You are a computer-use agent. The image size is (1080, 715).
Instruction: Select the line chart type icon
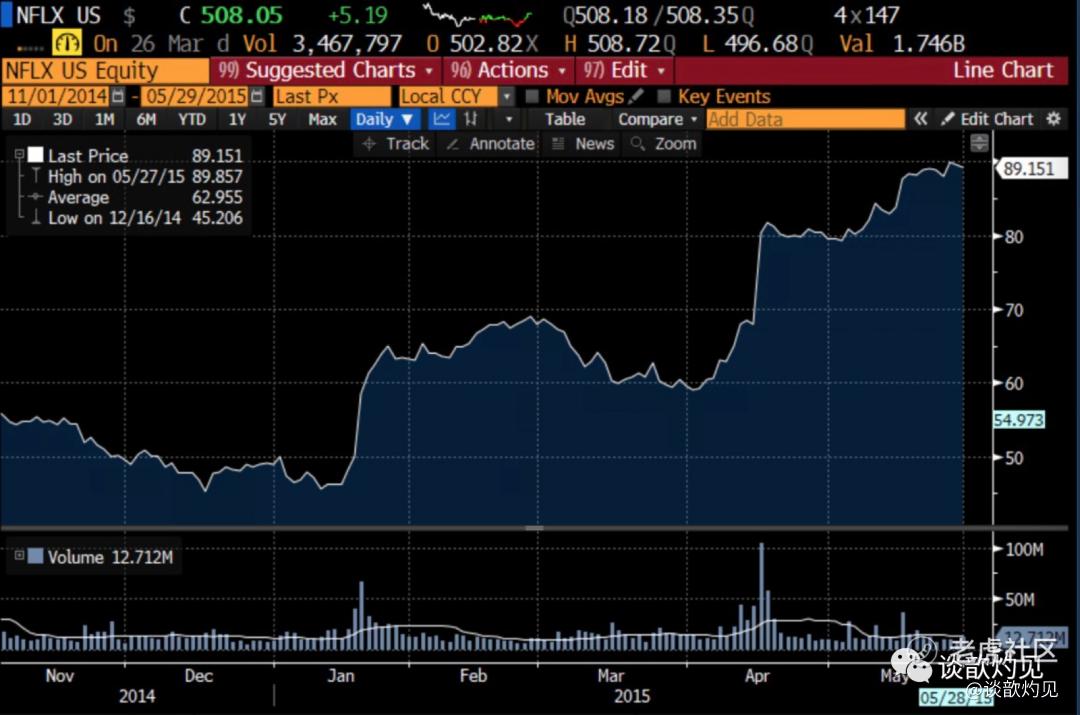coord(442,118)
